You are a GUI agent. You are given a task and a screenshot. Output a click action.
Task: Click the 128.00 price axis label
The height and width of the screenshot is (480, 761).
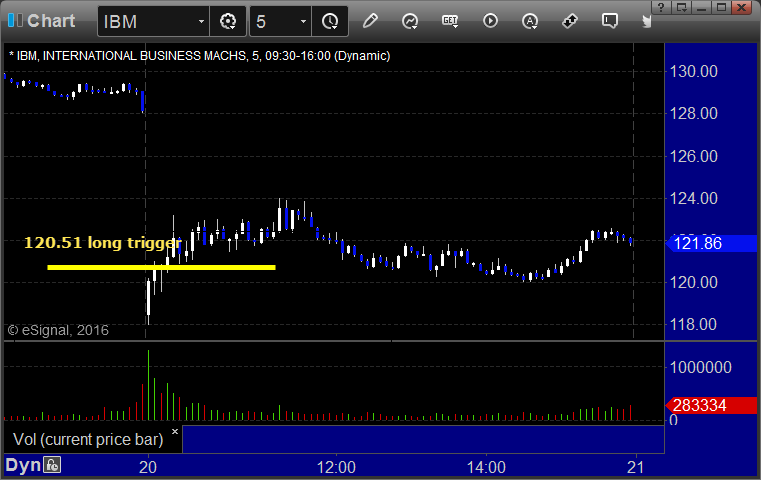pos(694,114)
